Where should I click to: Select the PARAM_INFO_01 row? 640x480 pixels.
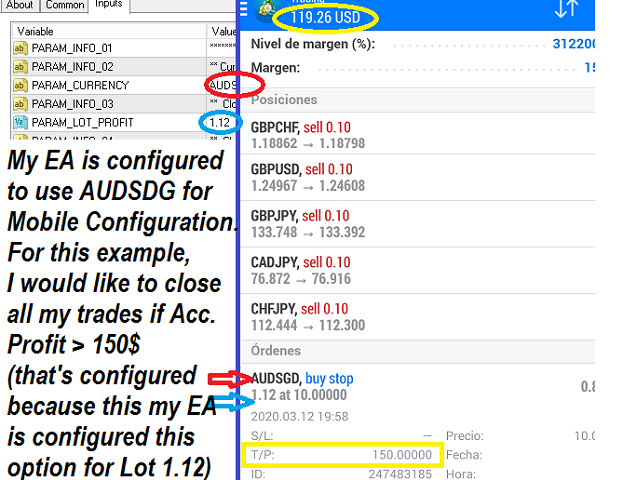click(x=124, y=48)
